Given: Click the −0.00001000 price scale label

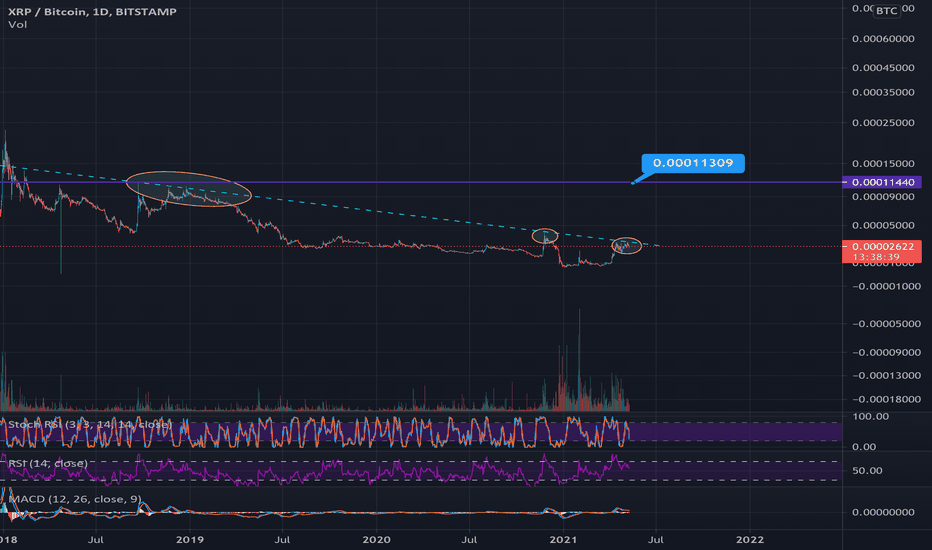Looking at the screenshot, I should coord(886,287).
